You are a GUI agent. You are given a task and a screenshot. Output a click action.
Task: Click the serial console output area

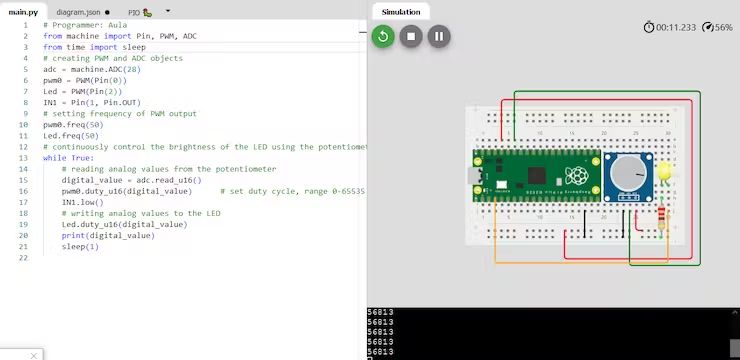click(547, 334)
